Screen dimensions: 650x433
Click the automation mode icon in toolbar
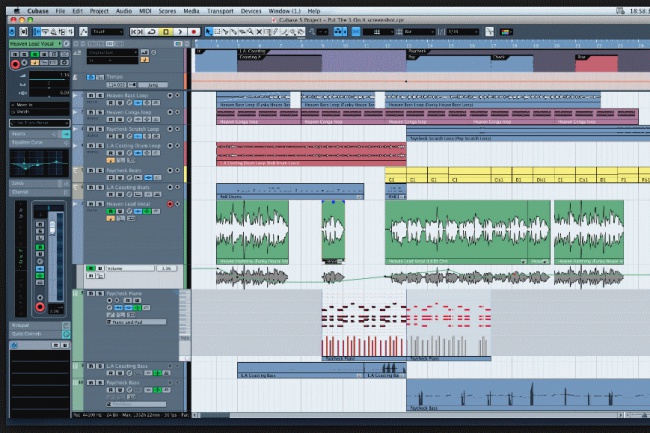(x=83, y=32)
